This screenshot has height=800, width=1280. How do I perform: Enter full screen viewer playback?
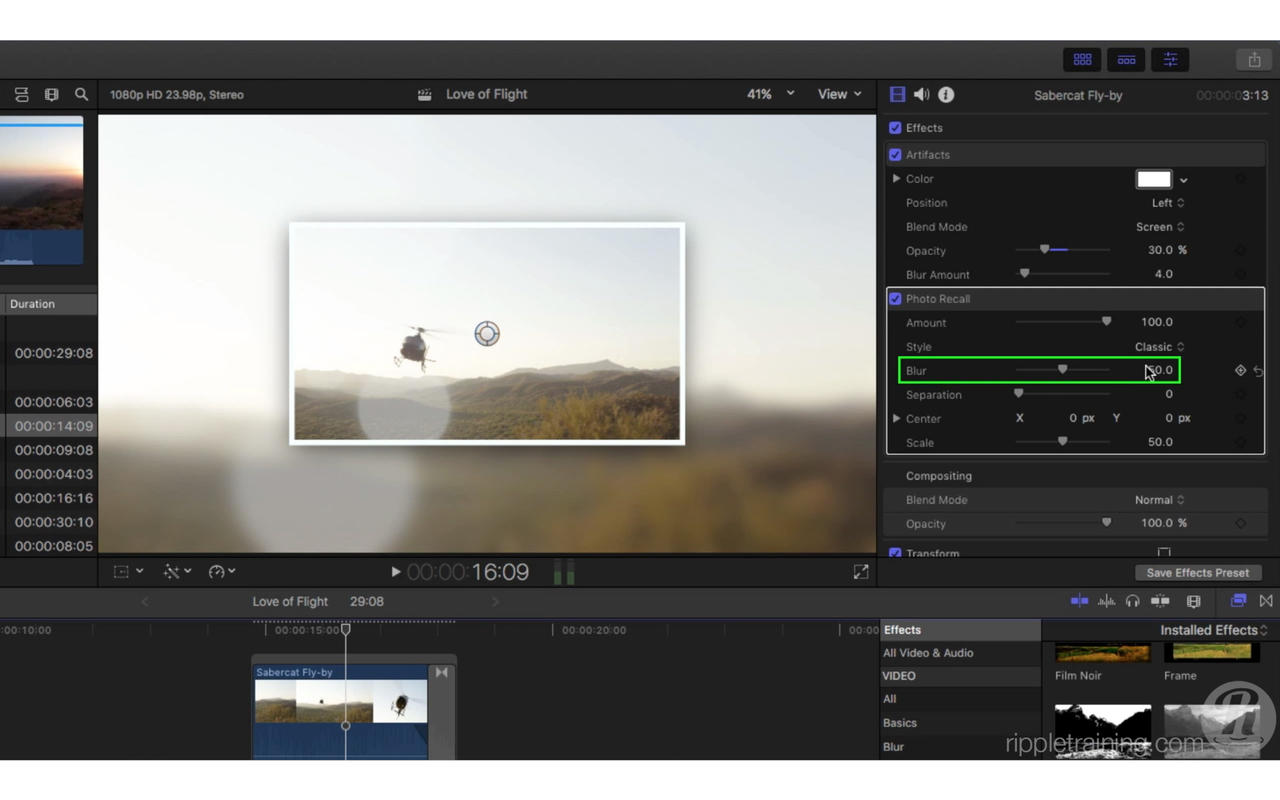[x=861, y=572]
